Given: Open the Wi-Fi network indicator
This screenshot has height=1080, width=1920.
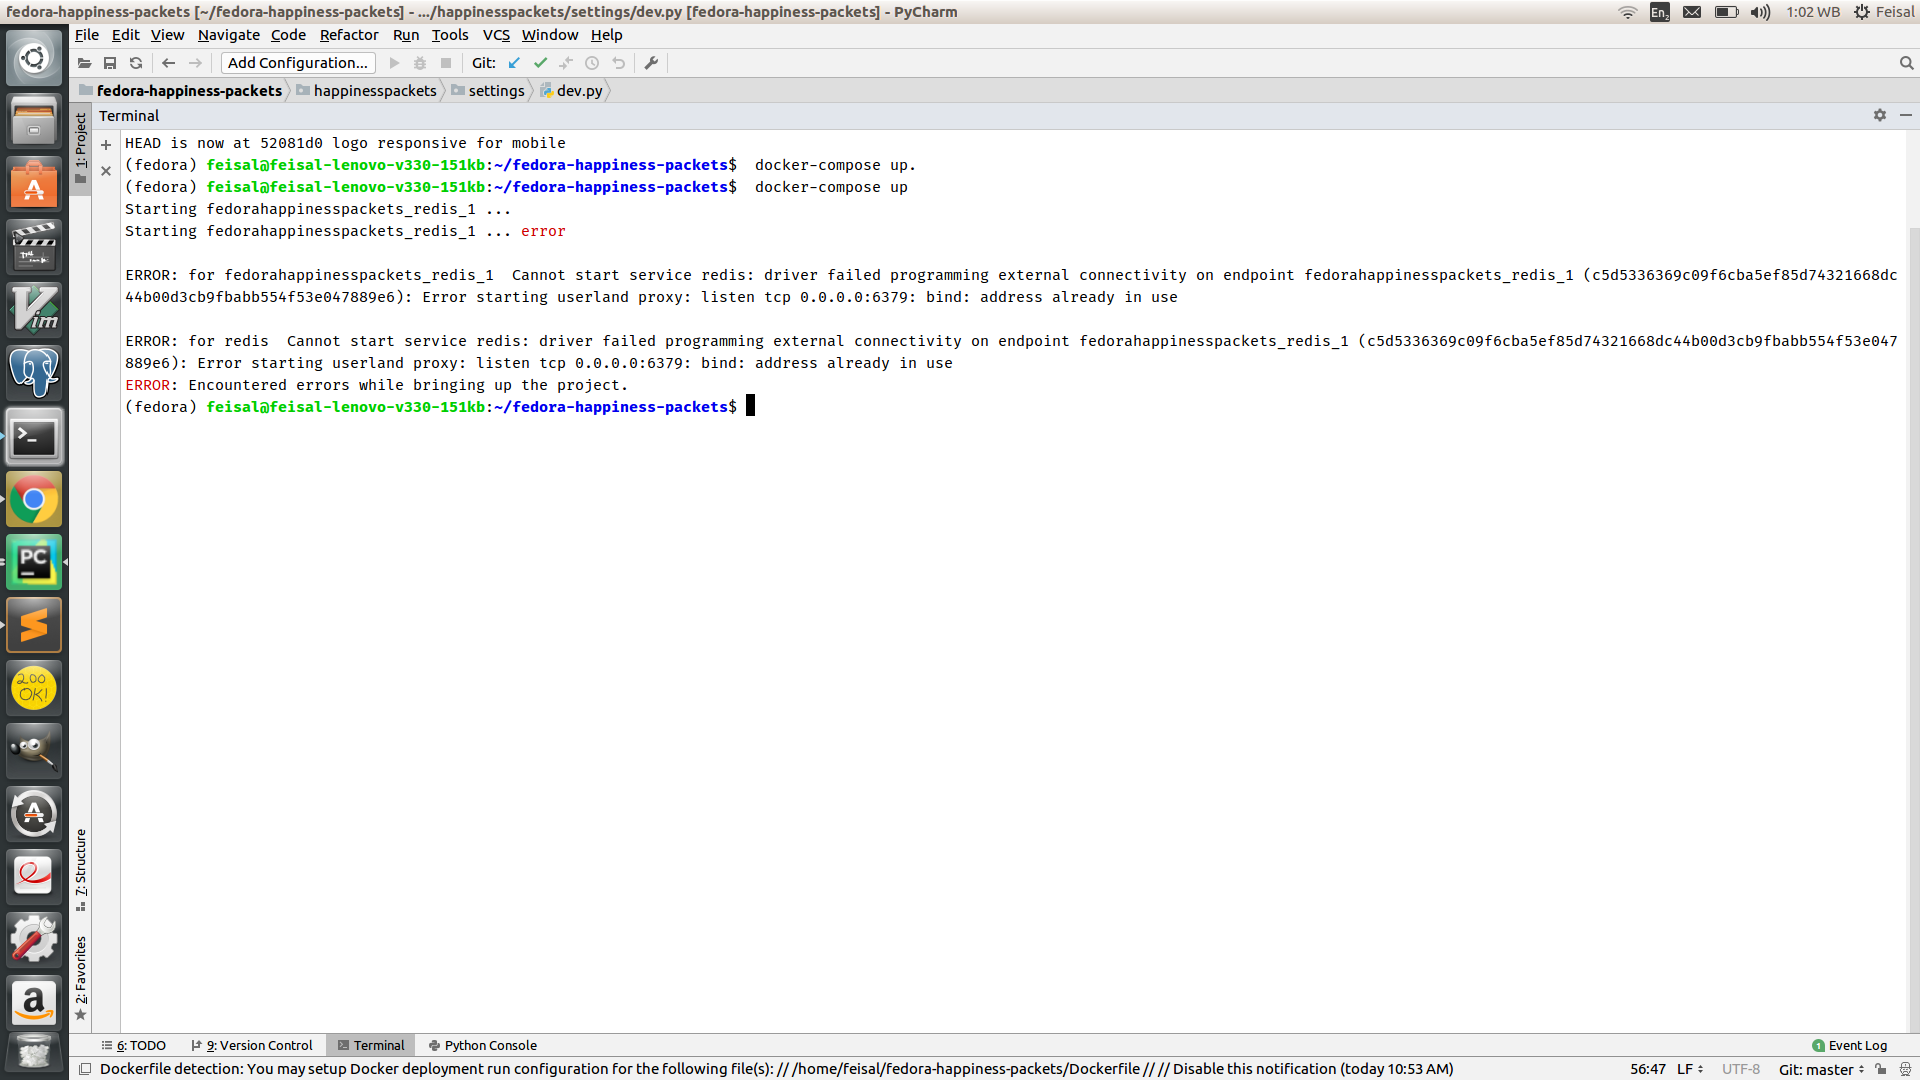Looking at the screenshot, I should tap(1628, 12).
